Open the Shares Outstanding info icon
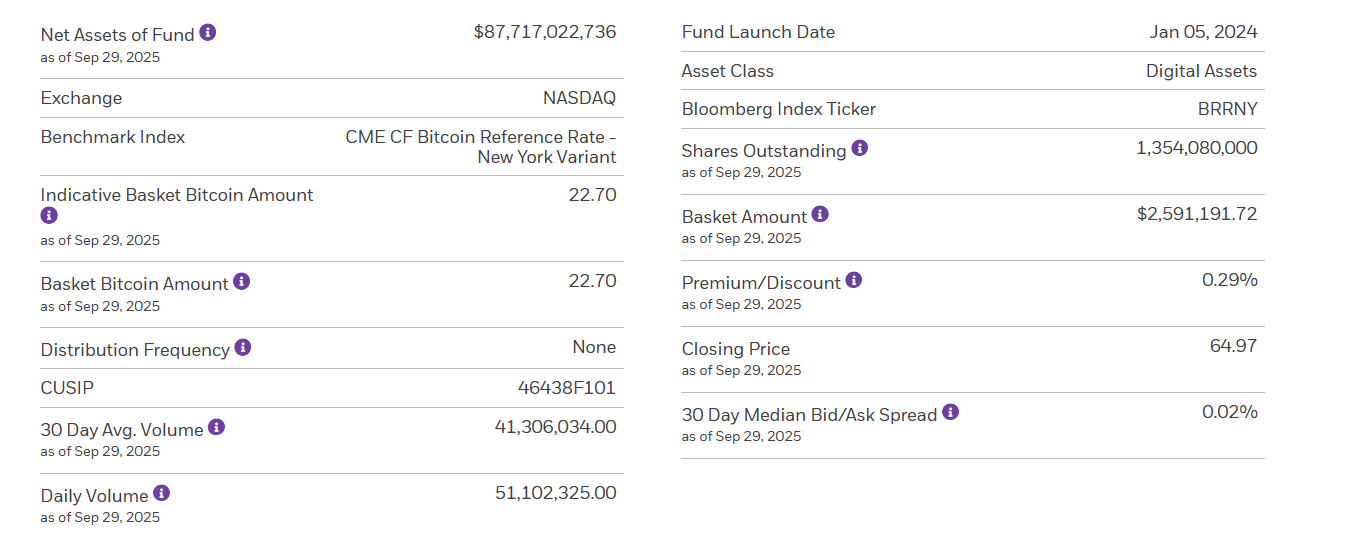1357x535 pixels. tap(860, 148)
